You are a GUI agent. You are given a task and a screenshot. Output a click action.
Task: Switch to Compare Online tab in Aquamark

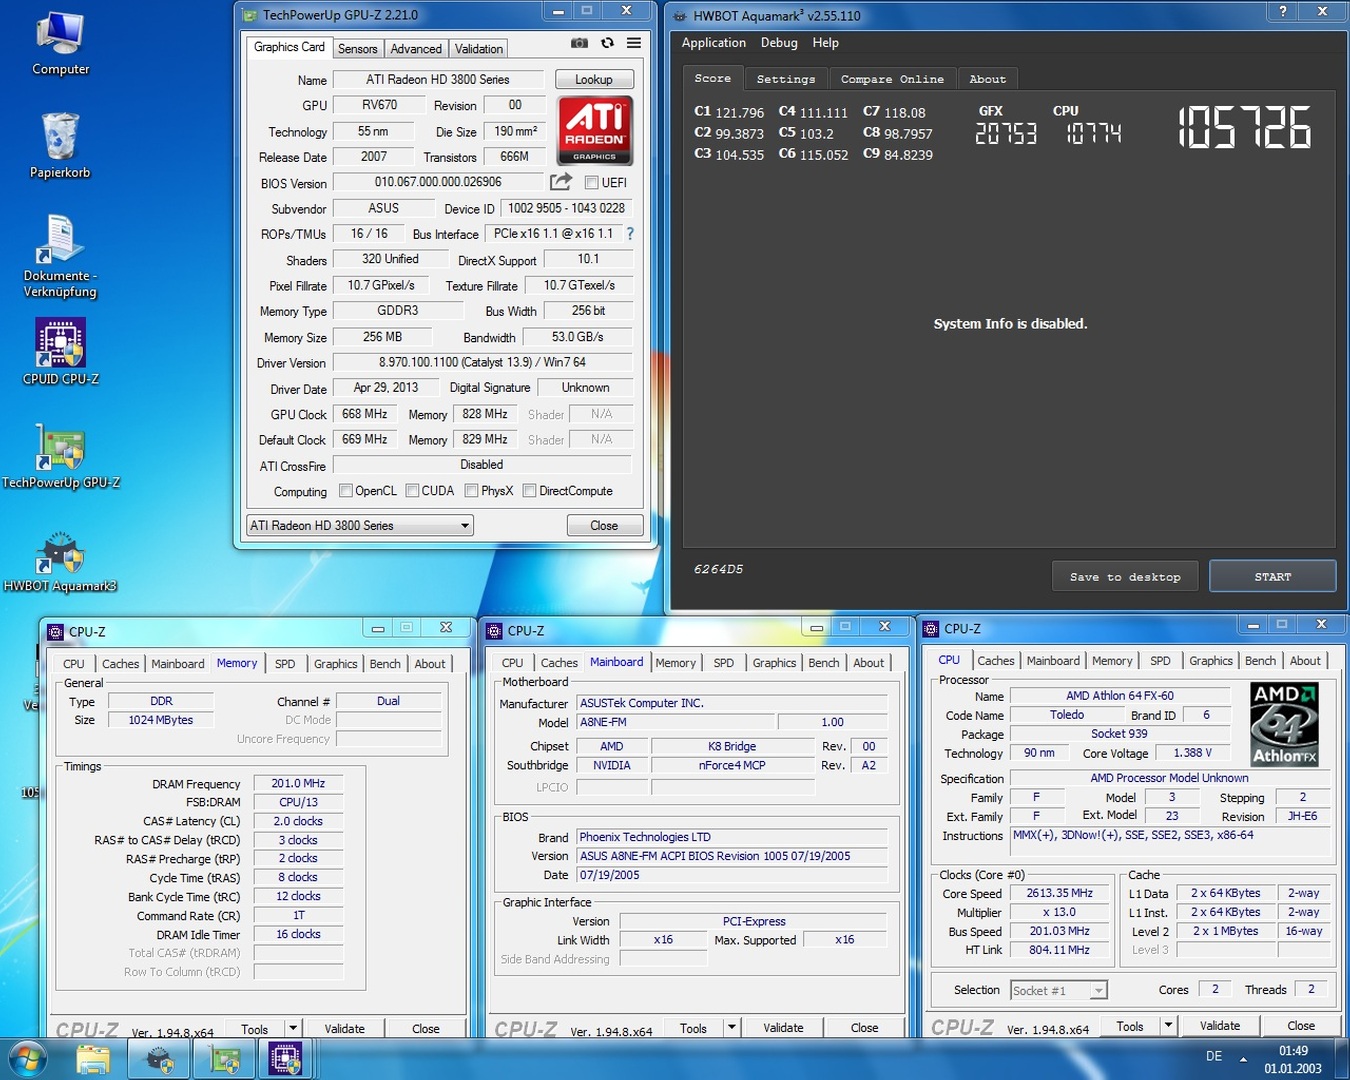point(892,79)
